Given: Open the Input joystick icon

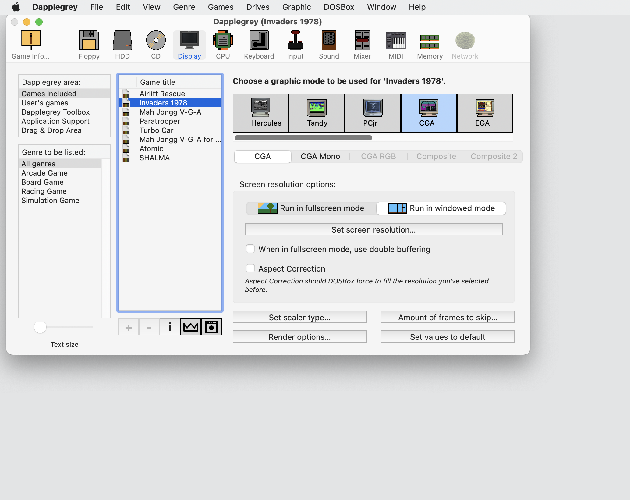Looking at the screenshot, I should tap(296, 44).
